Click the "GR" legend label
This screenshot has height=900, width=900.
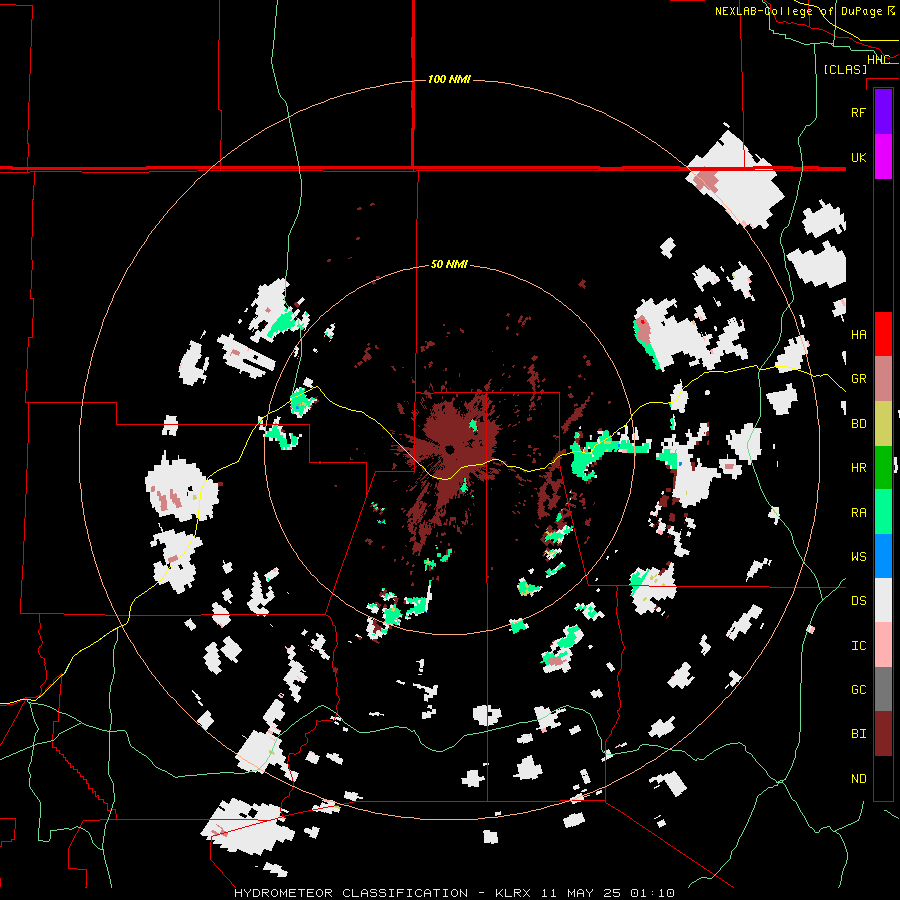(858, 379)
